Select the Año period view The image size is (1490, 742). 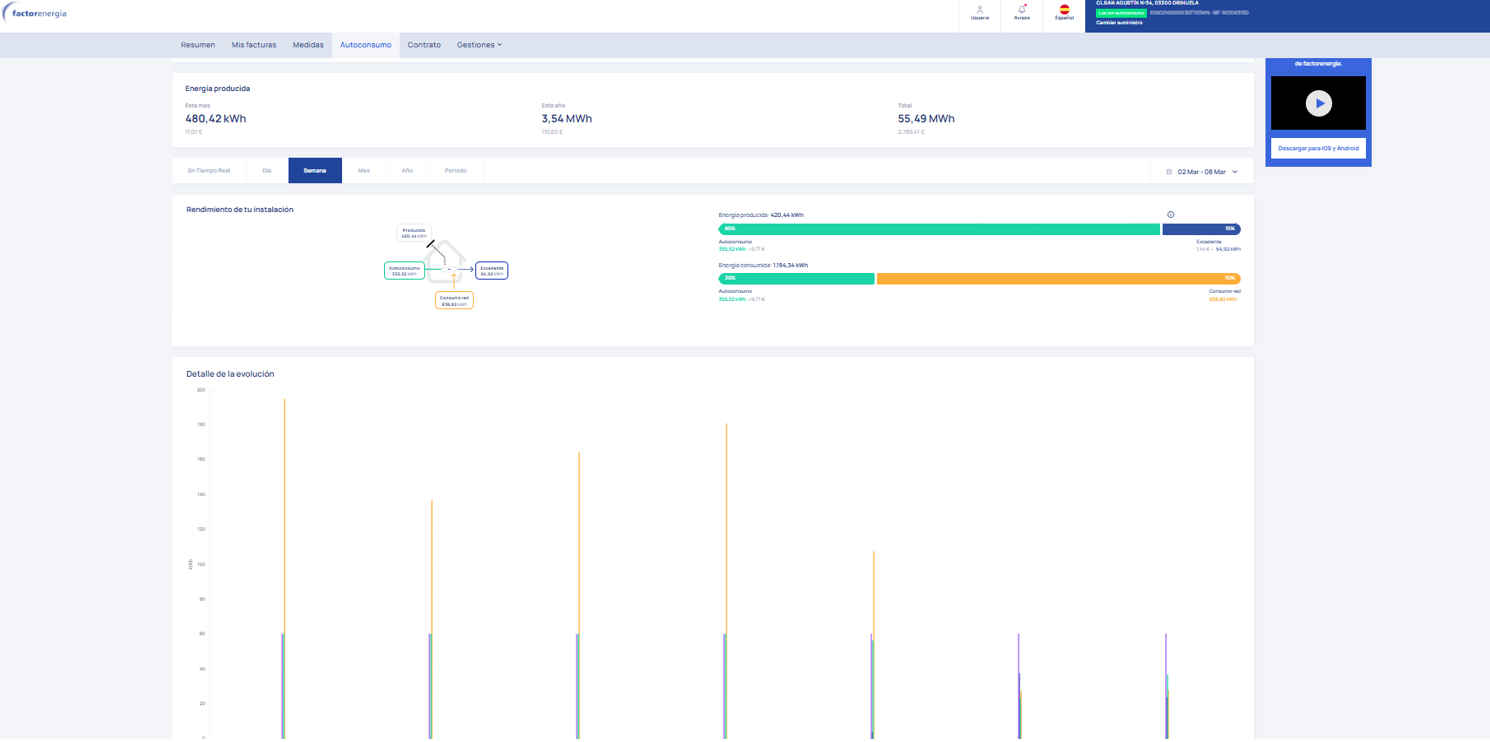407,171
